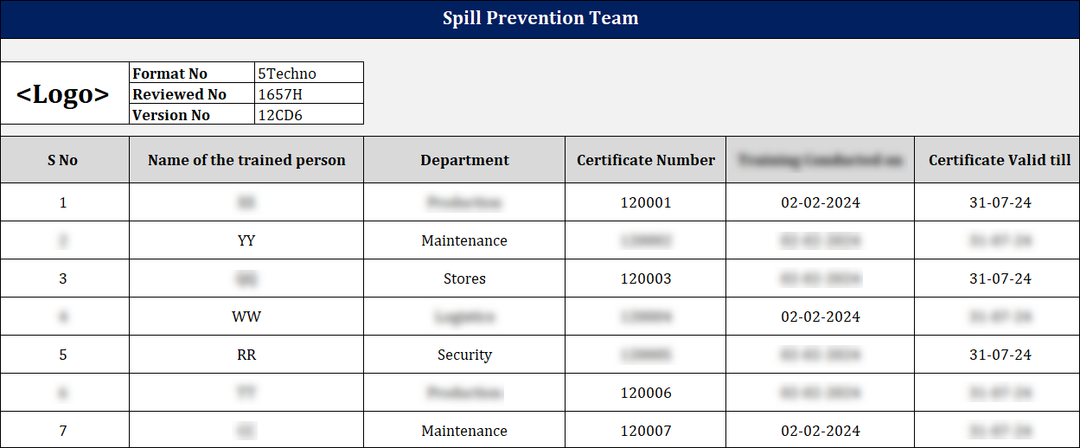
Task: Select the S No column header
Action: (63, 160)
